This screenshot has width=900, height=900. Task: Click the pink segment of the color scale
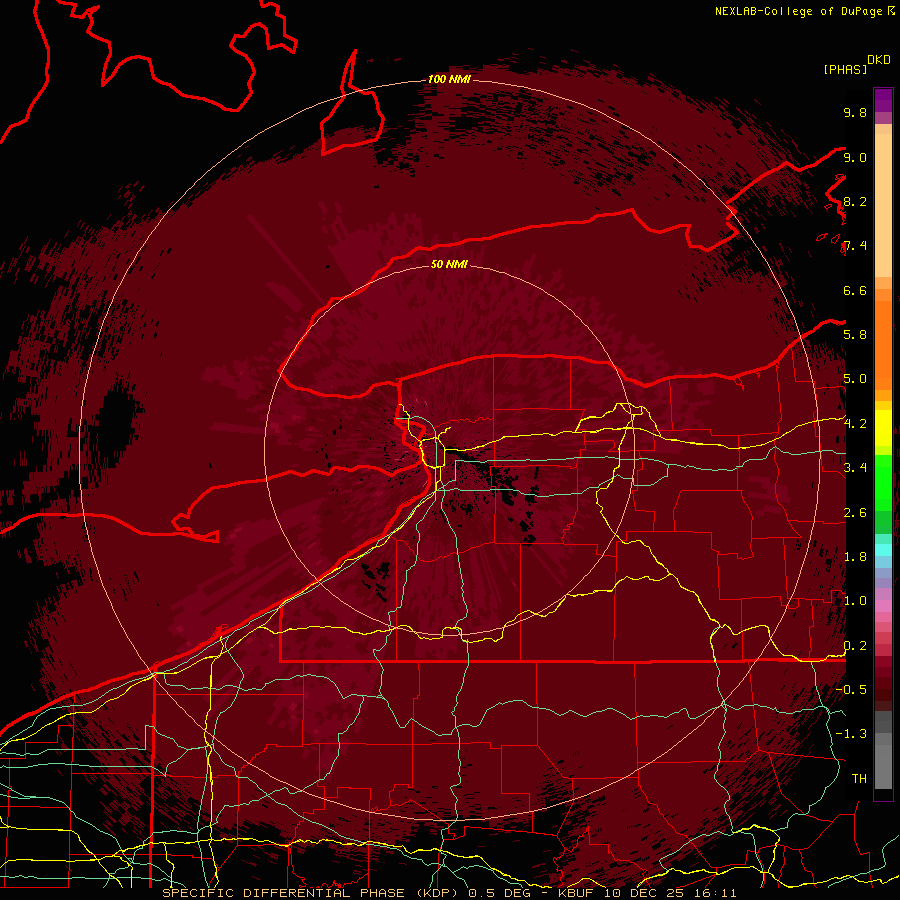click(883, 606)
